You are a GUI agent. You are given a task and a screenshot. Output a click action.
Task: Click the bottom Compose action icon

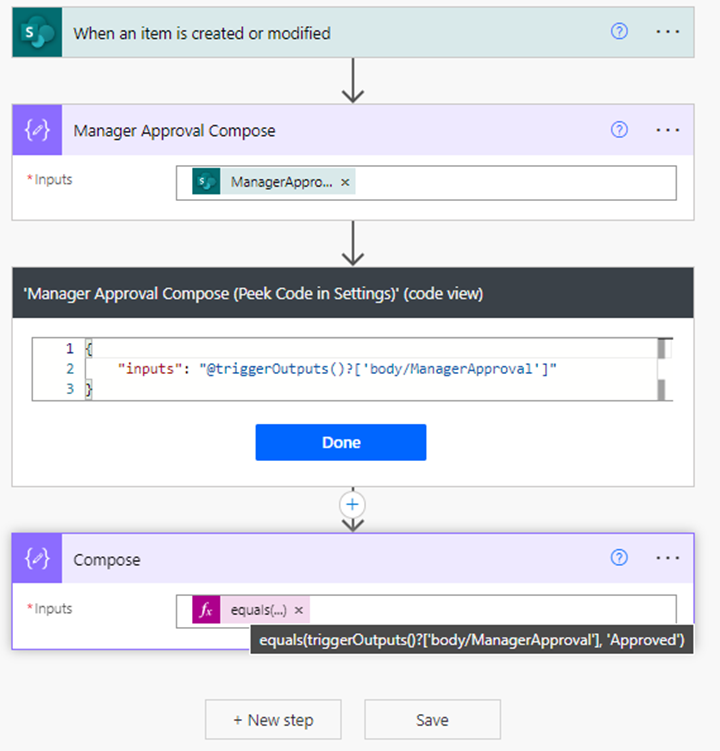tap(37, 559)
